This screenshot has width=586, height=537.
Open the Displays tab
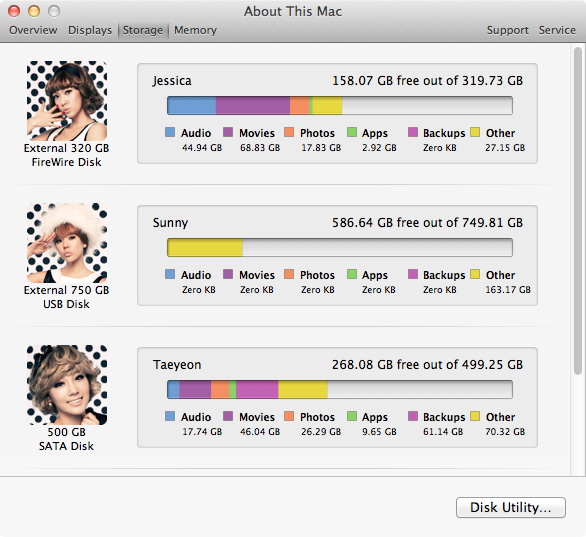pos(90,30)
